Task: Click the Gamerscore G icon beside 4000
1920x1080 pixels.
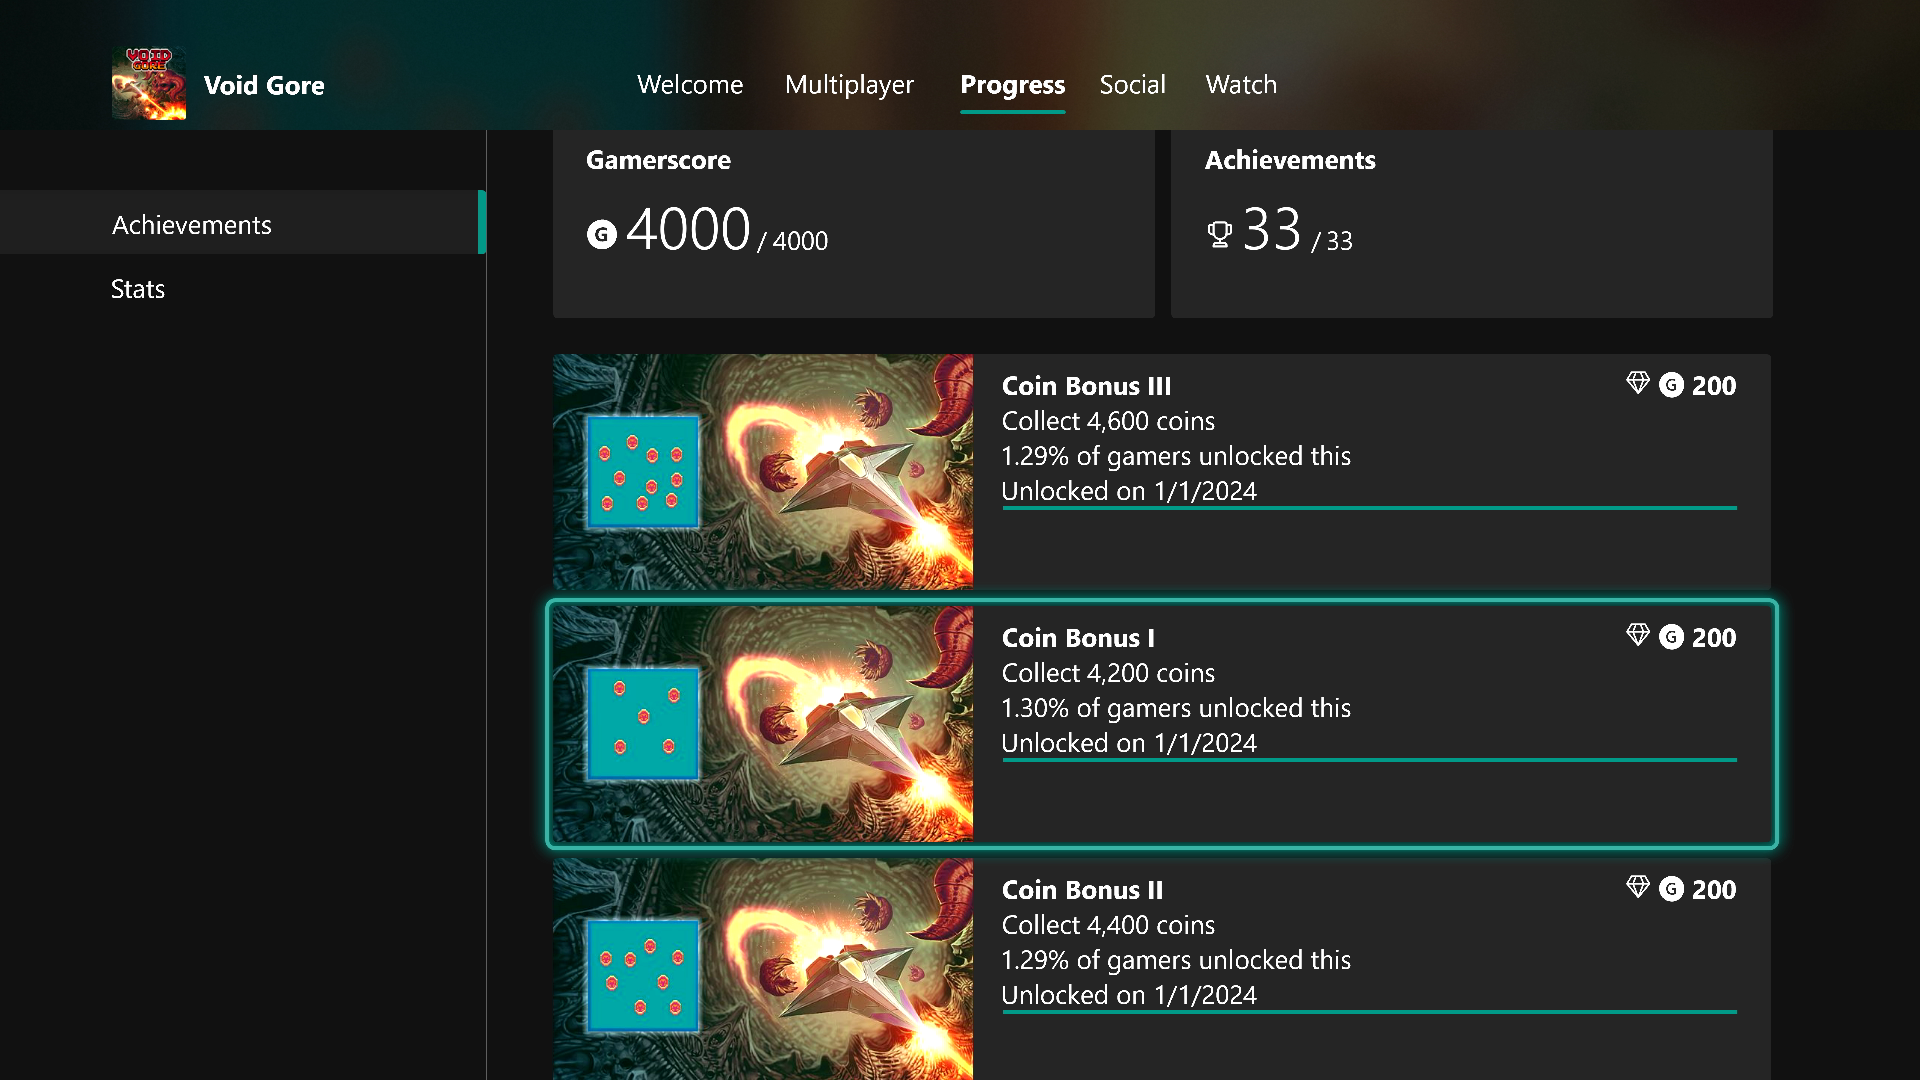Action: click(601, 234)
